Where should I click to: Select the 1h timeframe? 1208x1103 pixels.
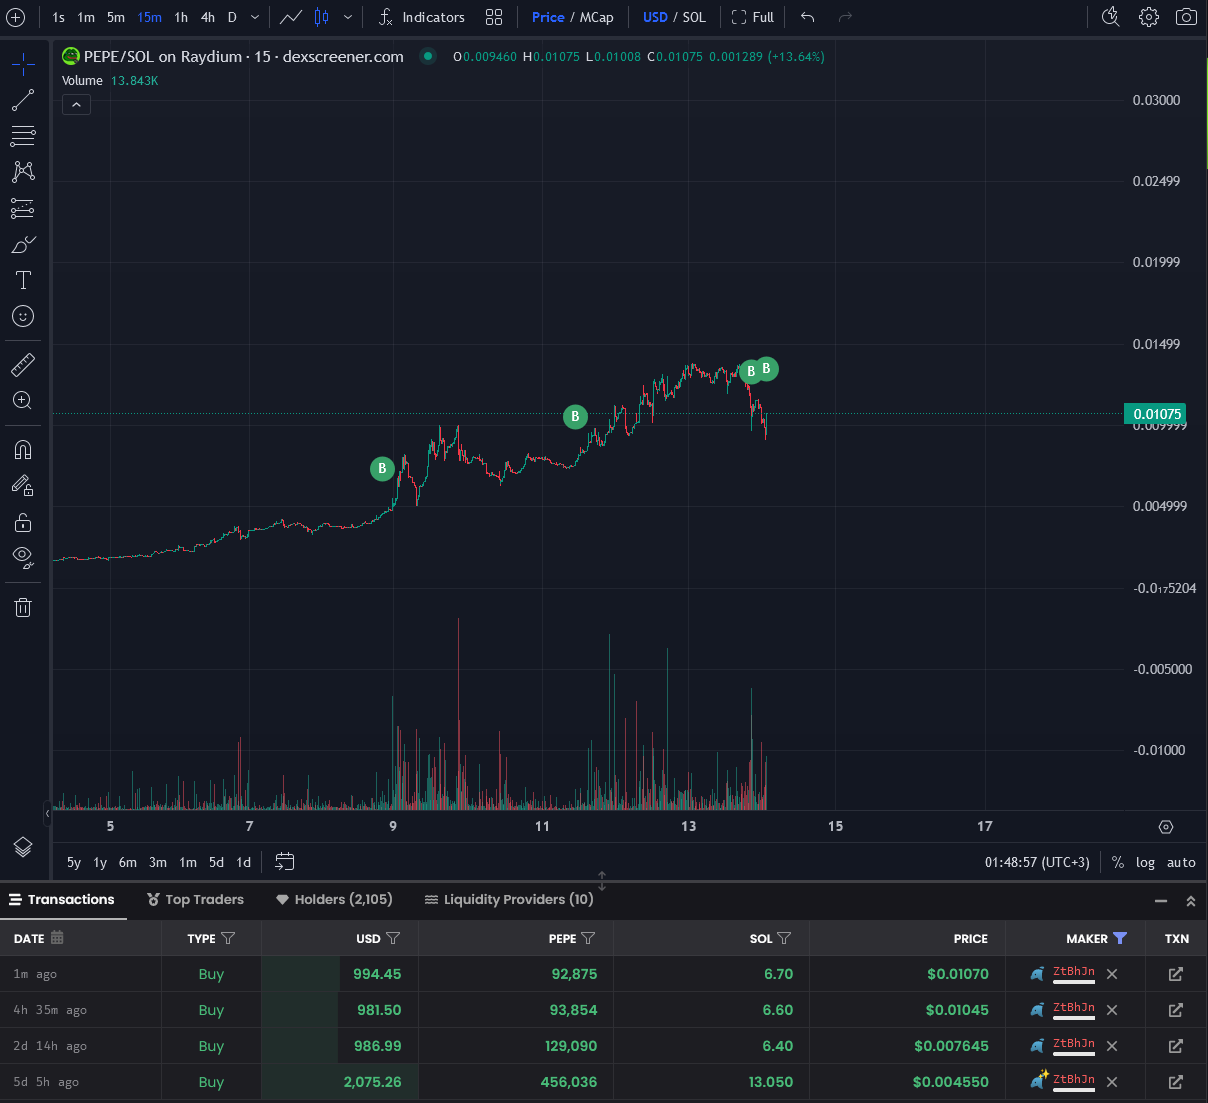[181, 17]
